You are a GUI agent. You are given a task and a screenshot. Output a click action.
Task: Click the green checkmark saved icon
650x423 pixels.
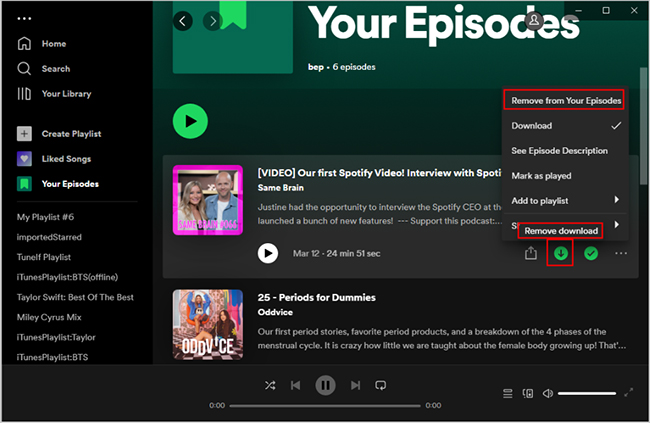[591, 253]
